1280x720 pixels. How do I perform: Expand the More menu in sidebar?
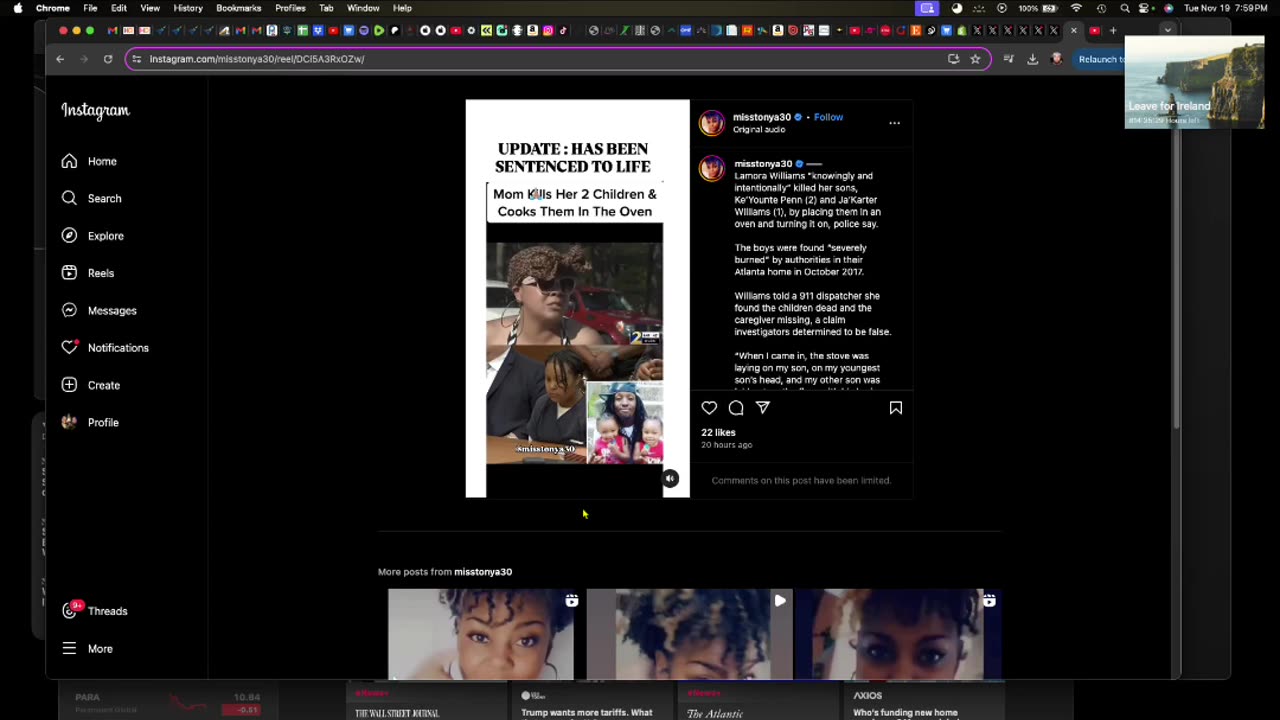pos(87,649)
